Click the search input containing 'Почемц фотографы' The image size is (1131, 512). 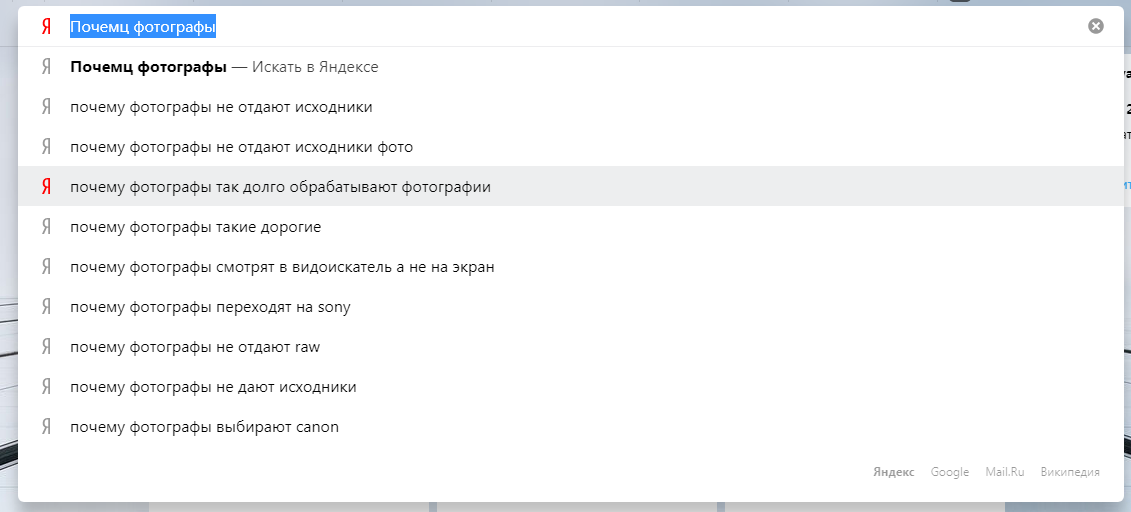coord(573,27)
